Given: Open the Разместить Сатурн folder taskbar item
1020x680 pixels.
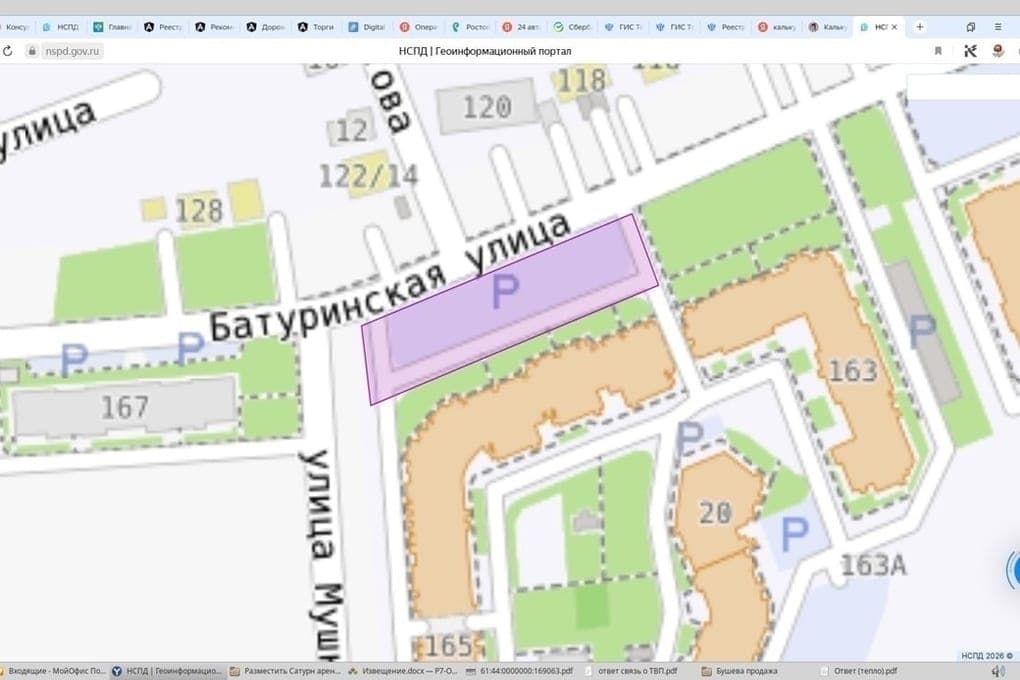Looking at the screenshot, I should click(285, 671).
